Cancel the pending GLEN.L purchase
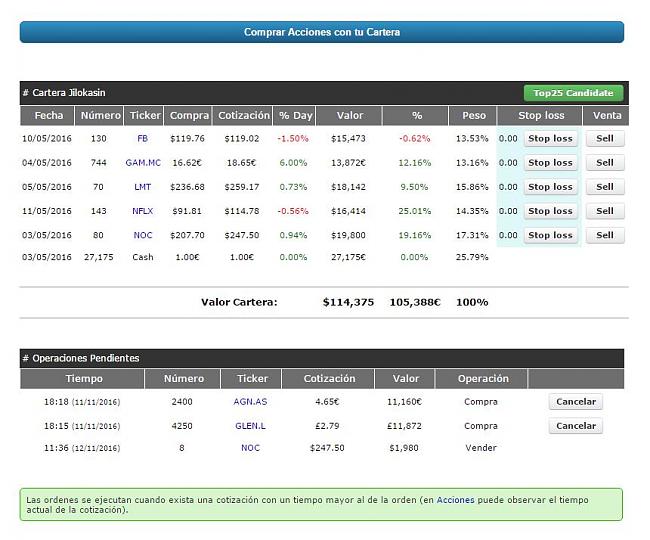The height and width of the screenshot is (540, 650). (x=575, y=426)
